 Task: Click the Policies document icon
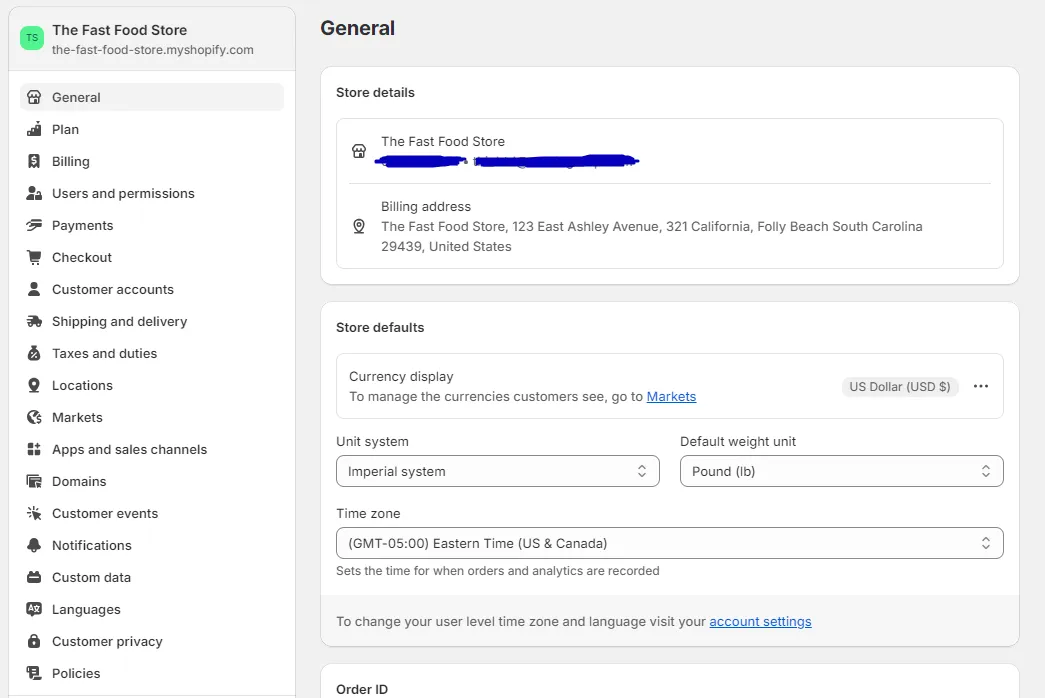pos(34,673)
